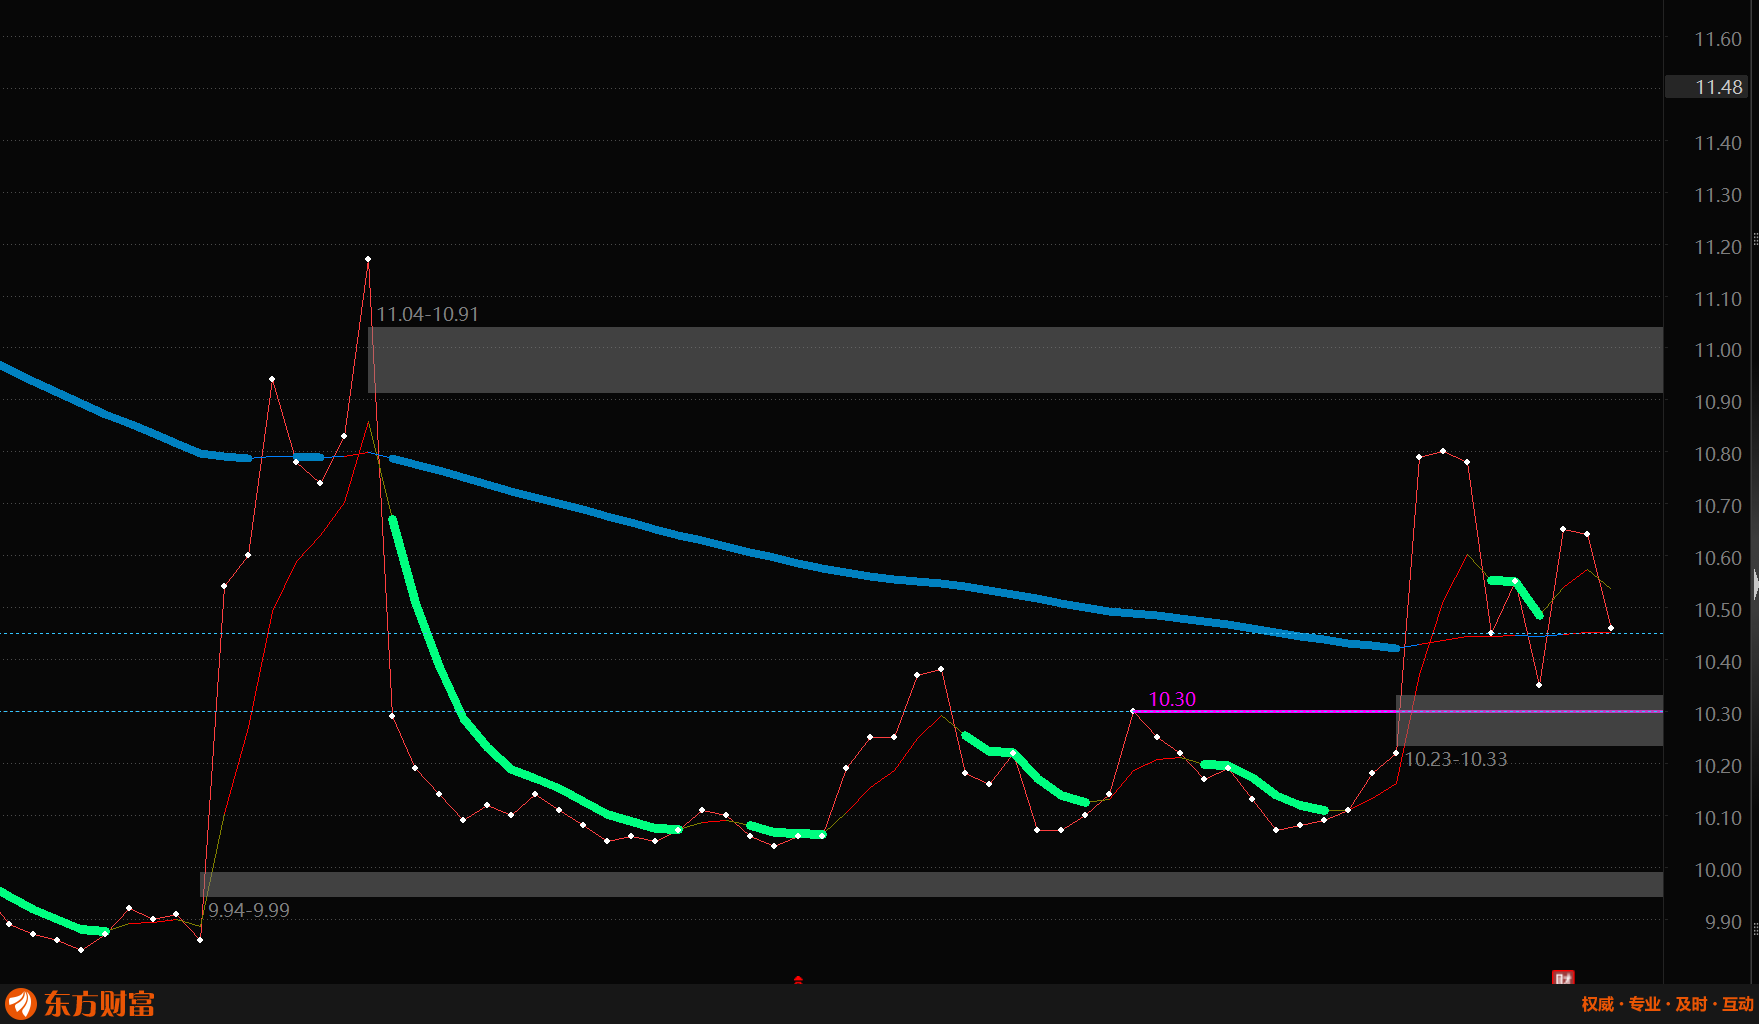The height and width of the screenshot is (1024, 1759).
Task: Select the gray 9.94-9.99 support band
Action: tap(931, 884)
